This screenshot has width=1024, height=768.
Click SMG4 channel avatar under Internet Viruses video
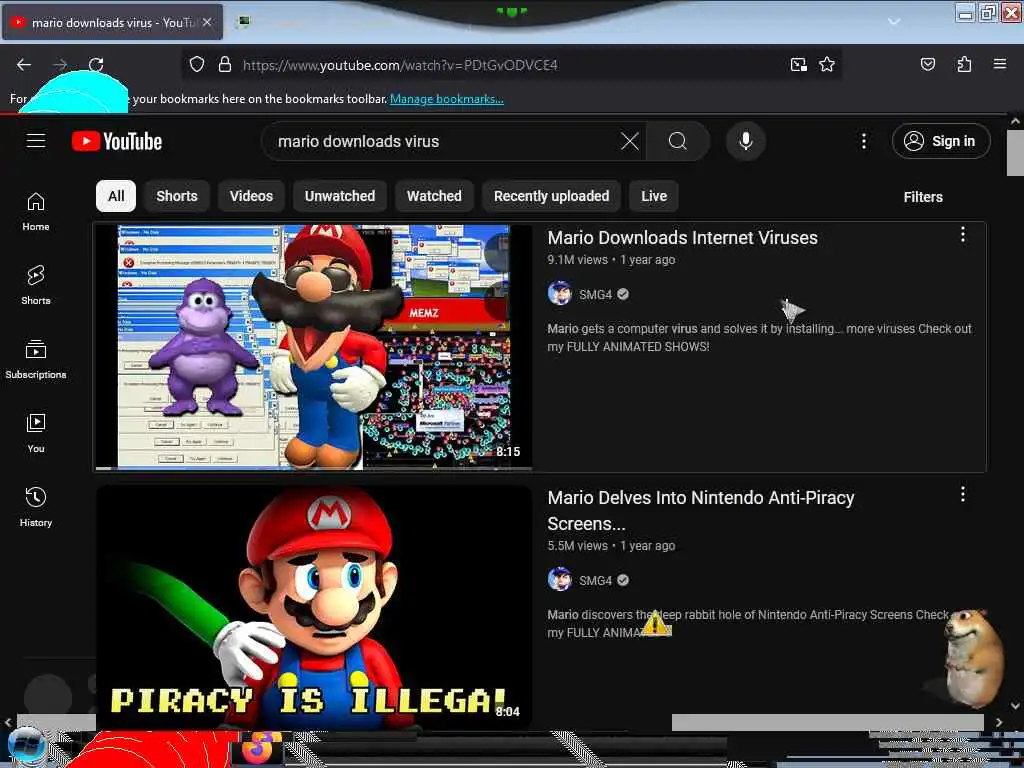(560, 294)
